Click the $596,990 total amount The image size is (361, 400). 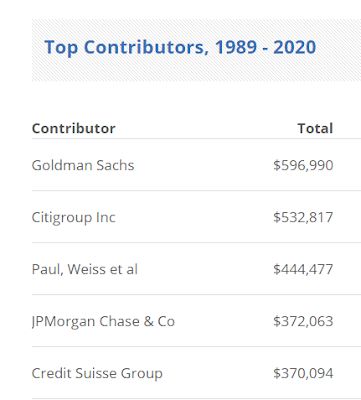point(303,165)
